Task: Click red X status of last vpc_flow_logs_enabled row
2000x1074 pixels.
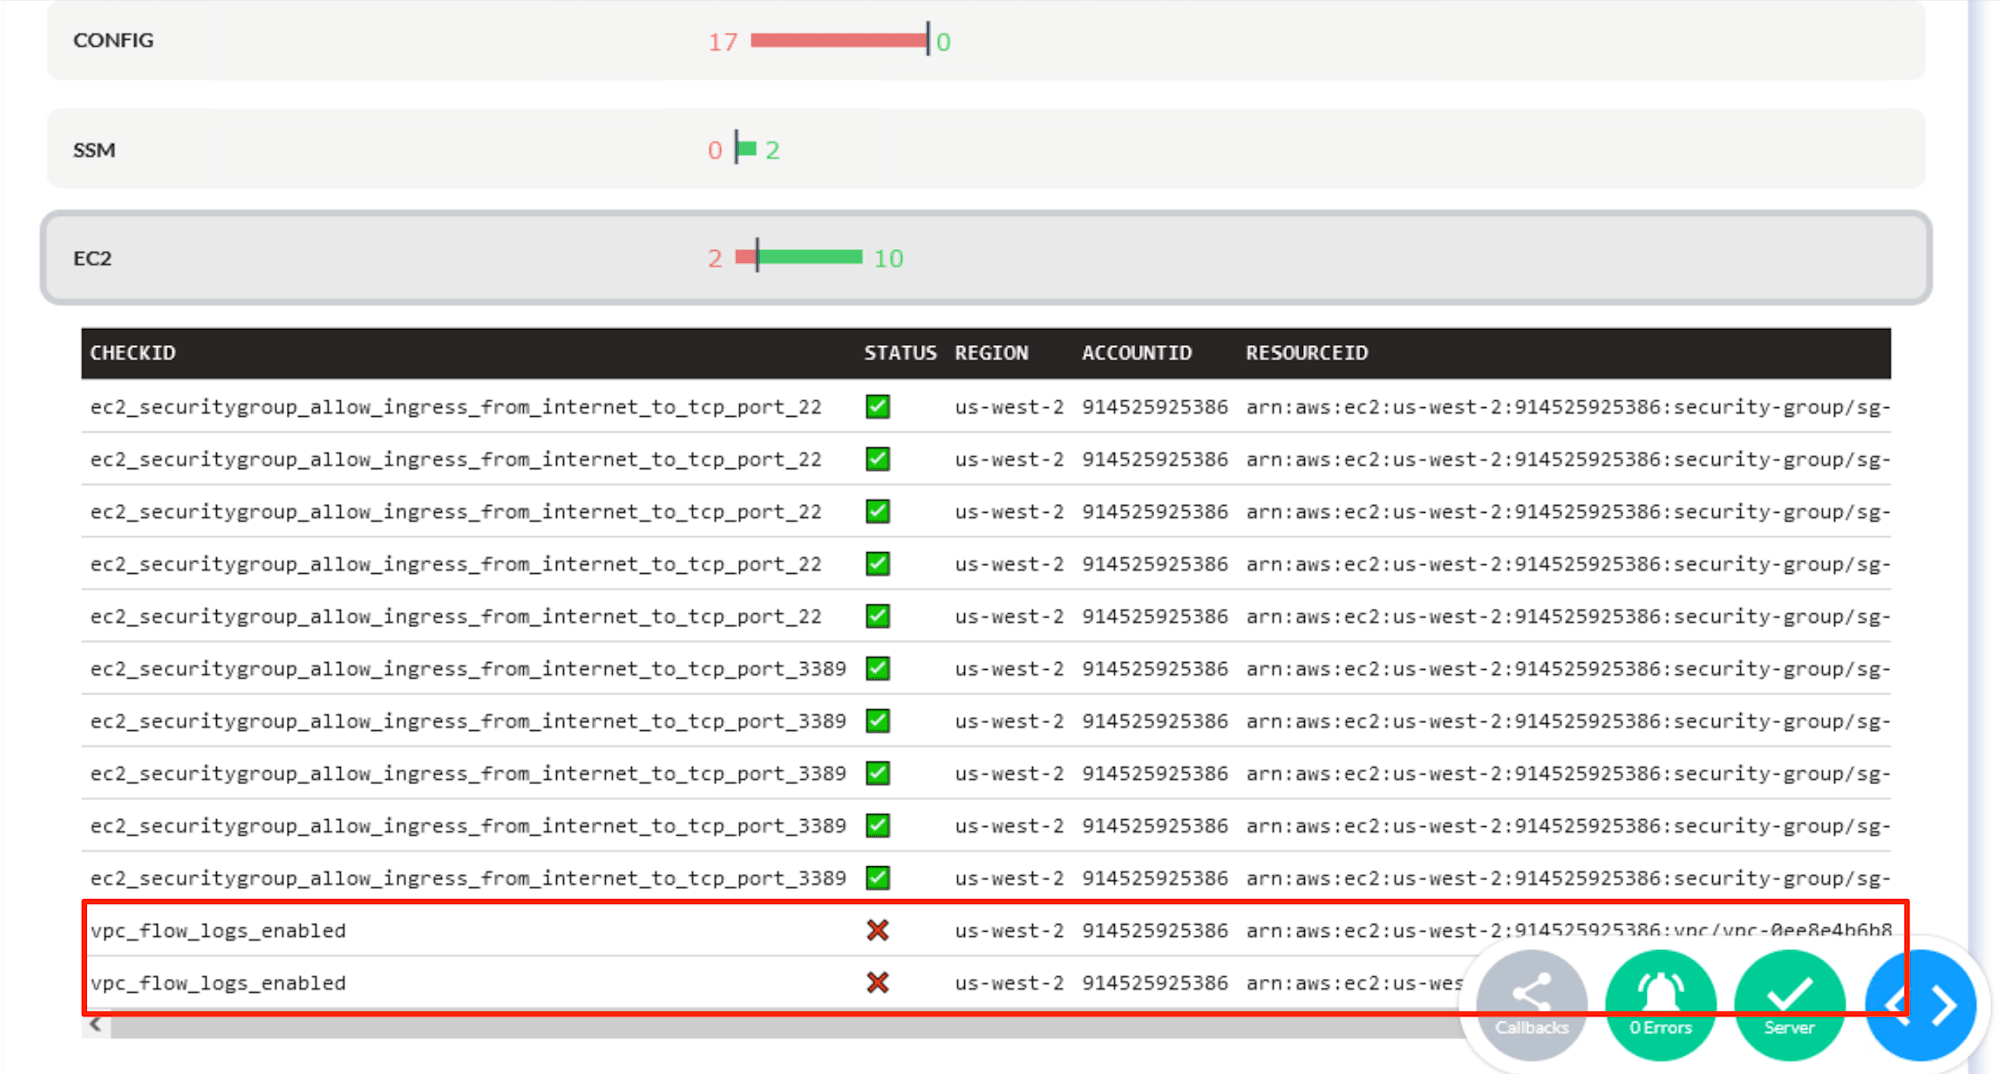Action: pyautogui.click(x=878, y=983)
